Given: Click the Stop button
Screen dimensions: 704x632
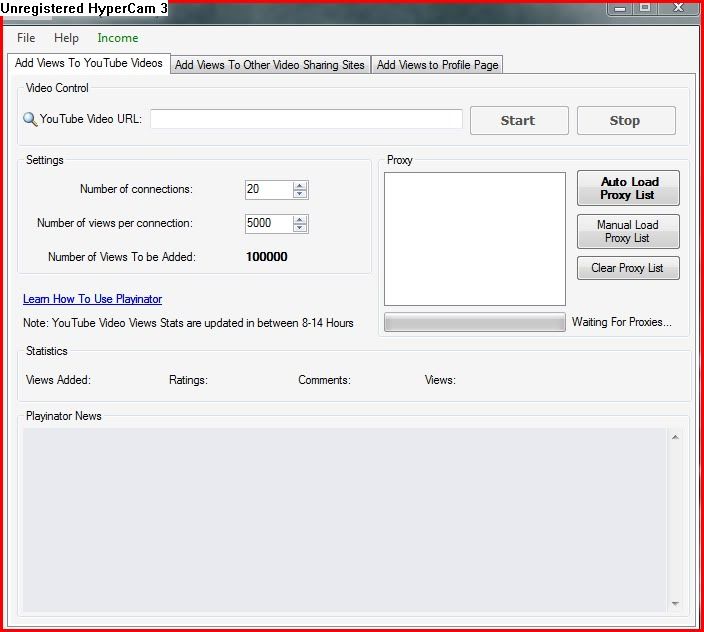Looking at the screenshot, I should click(626, 120).
